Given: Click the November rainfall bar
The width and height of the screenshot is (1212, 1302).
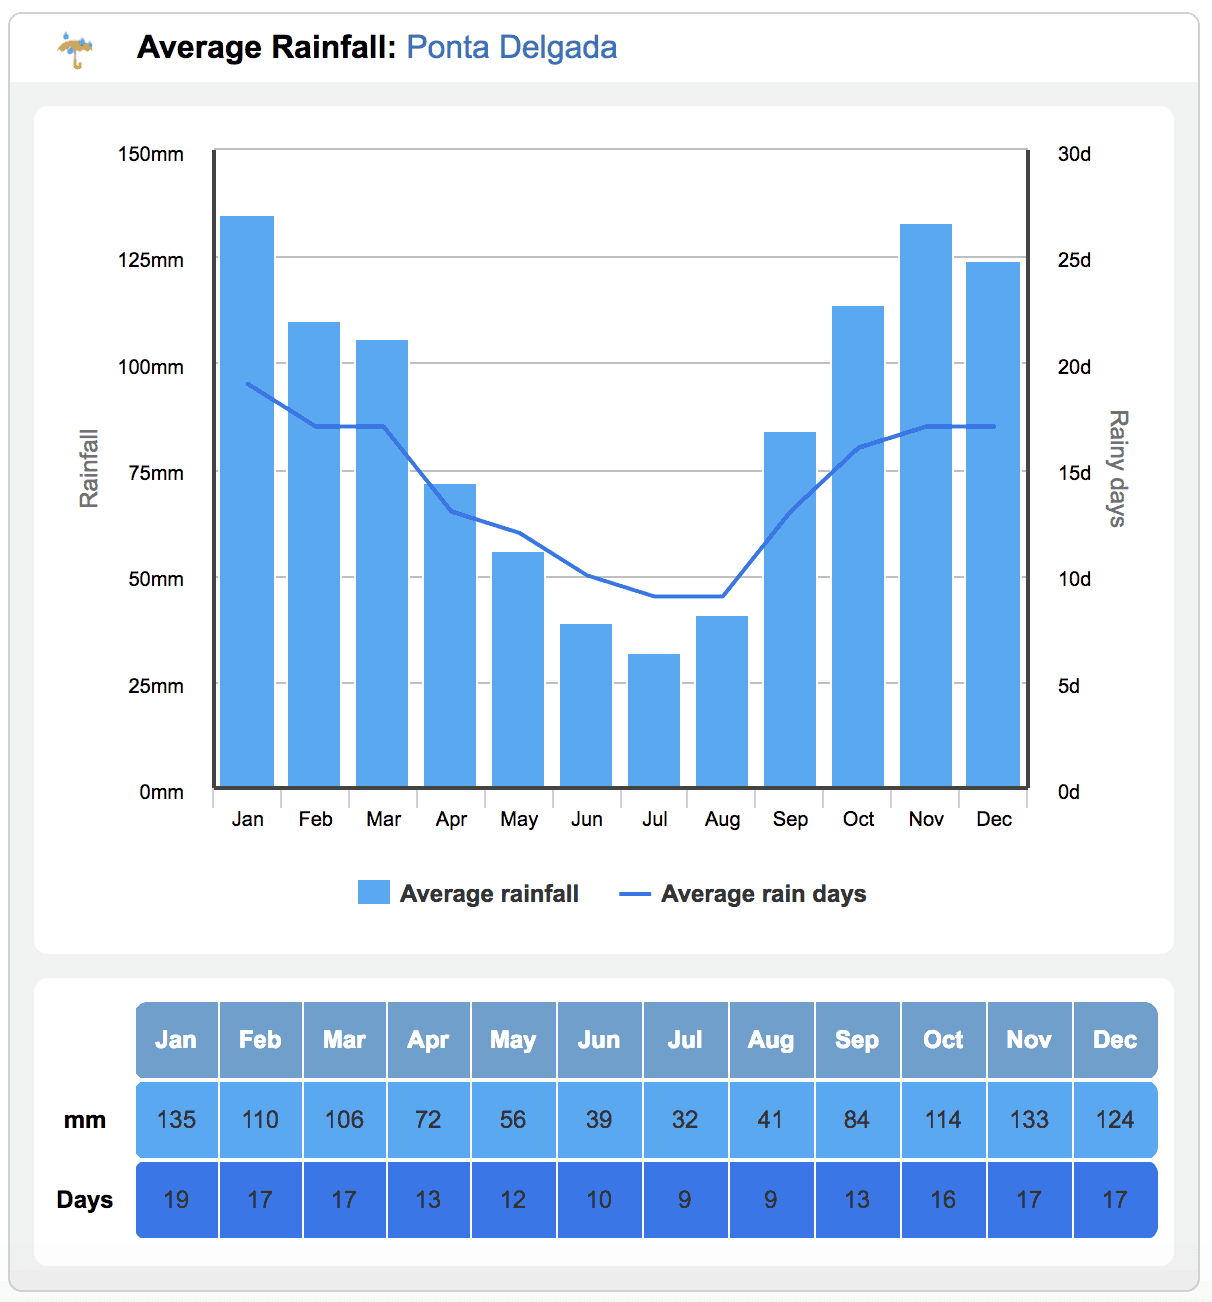Looking at the screenshot, I should coord(926,505).
